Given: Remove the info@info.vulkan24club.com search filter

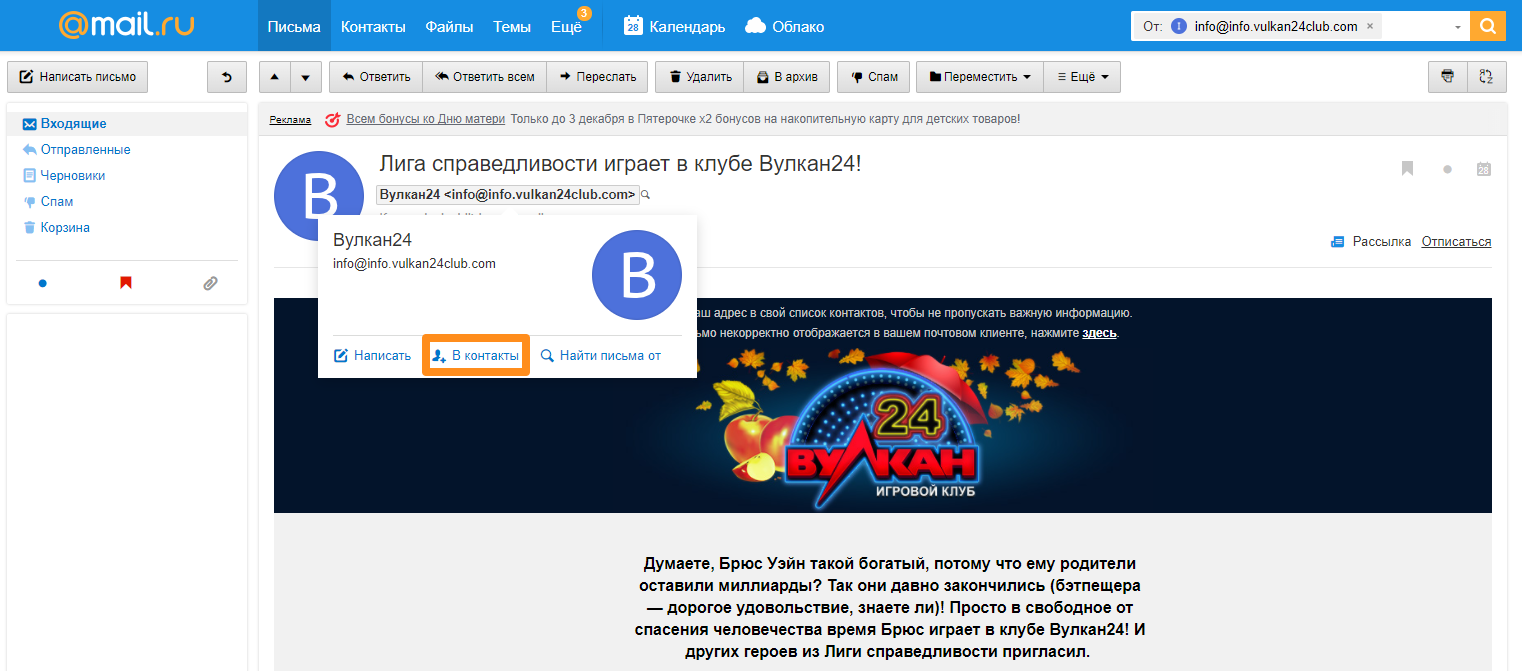Looking at the screenshot, I should click(x=1369, y=26).
